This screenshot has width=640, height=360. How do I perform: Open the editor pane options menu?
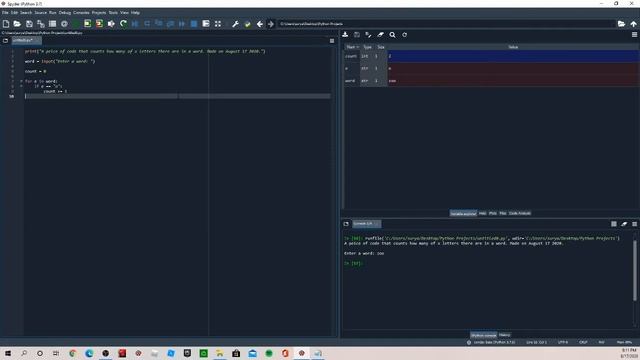pos(332,41)
